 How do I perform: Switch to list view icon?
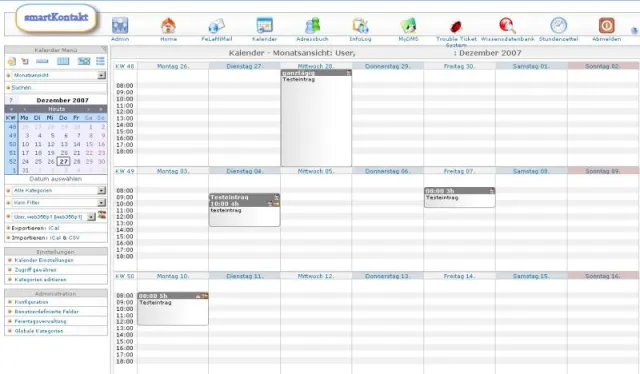100,61
